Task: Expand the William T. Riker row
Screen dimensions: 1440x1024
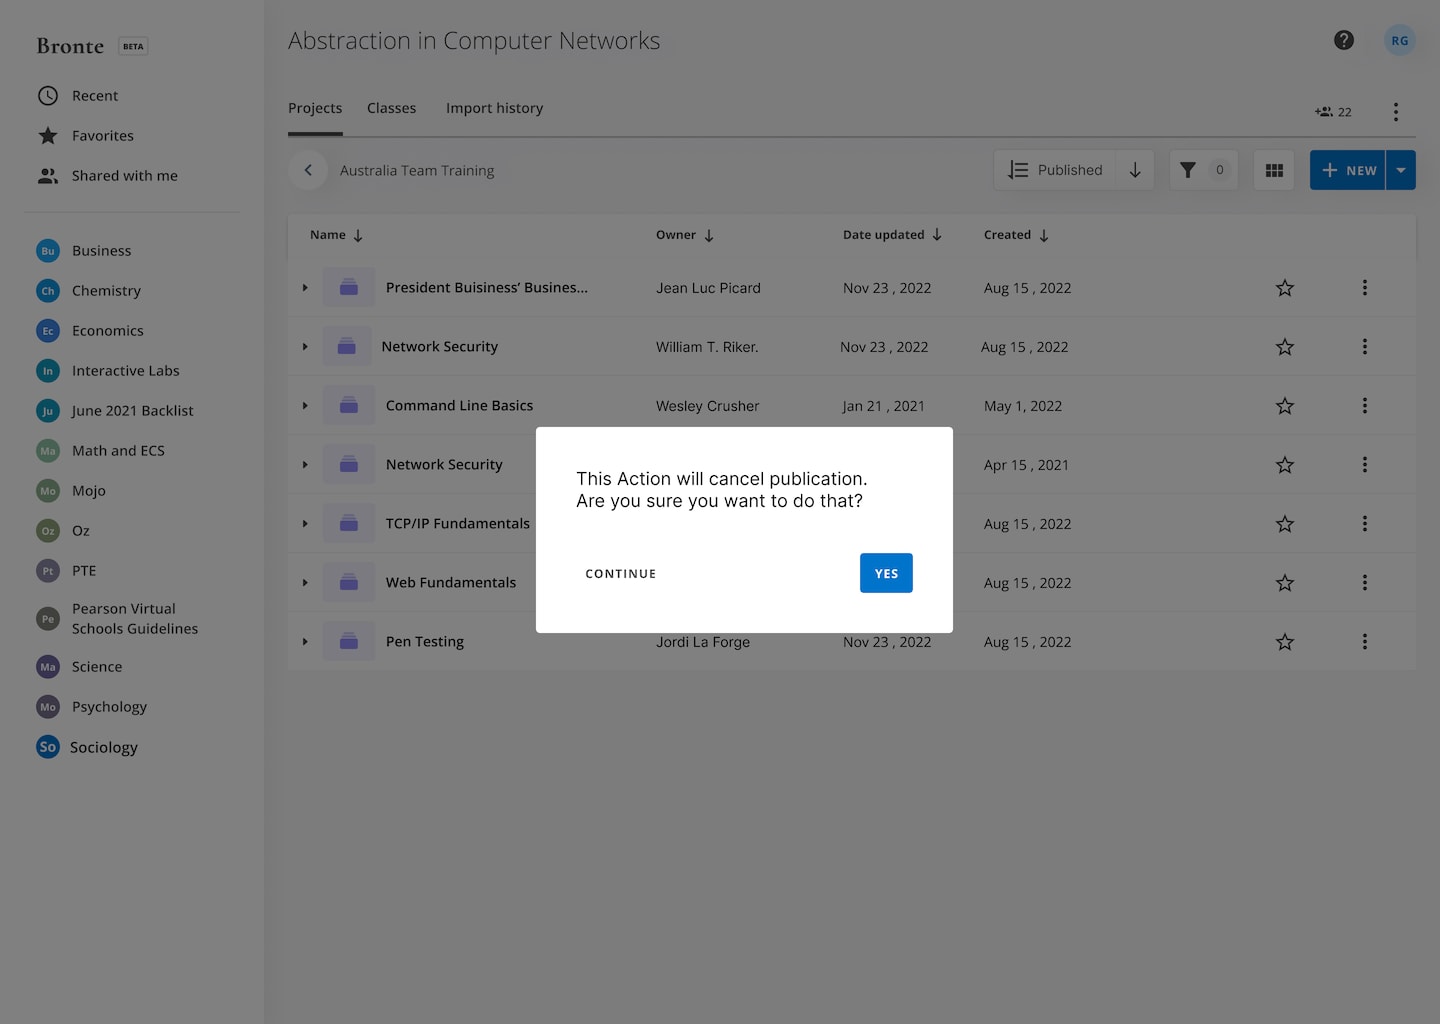Action: 305,347
